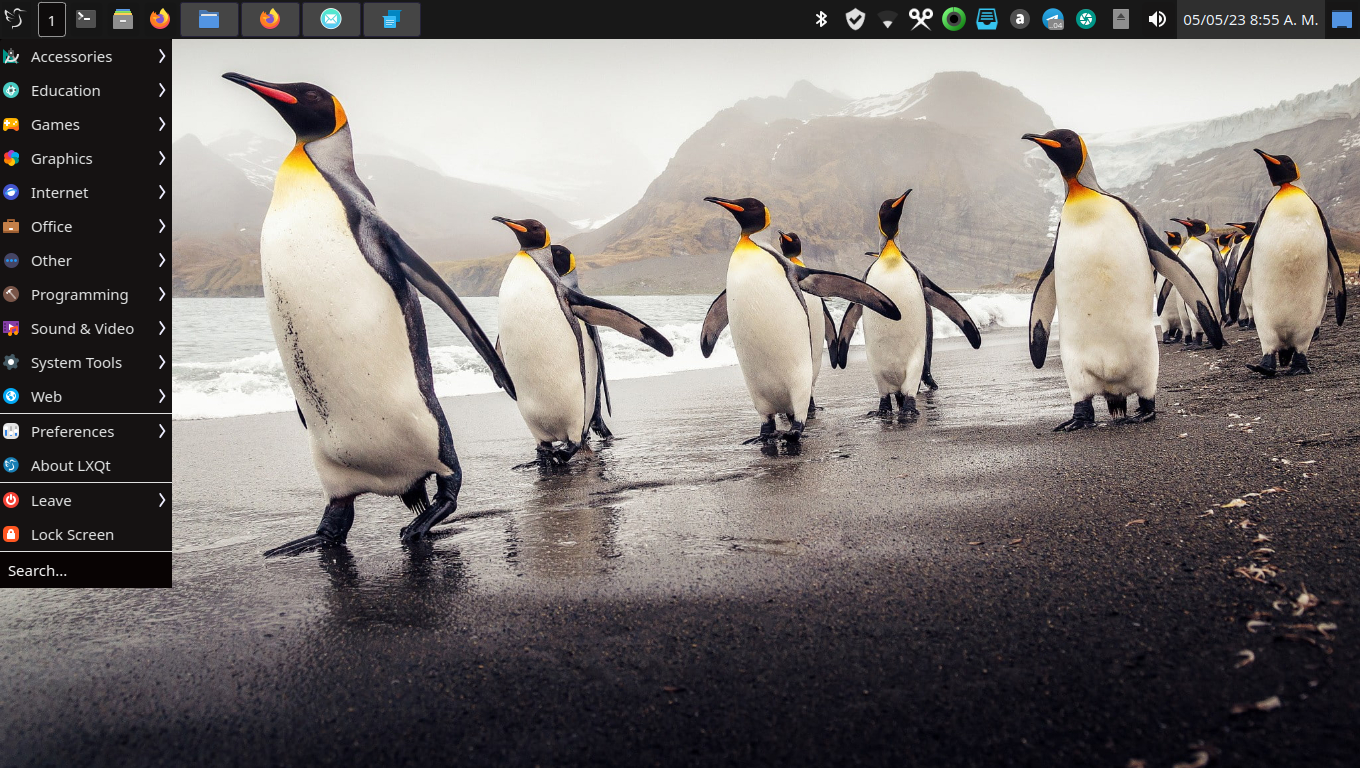Launch the terminal from quick launch

tap(87, 19)
